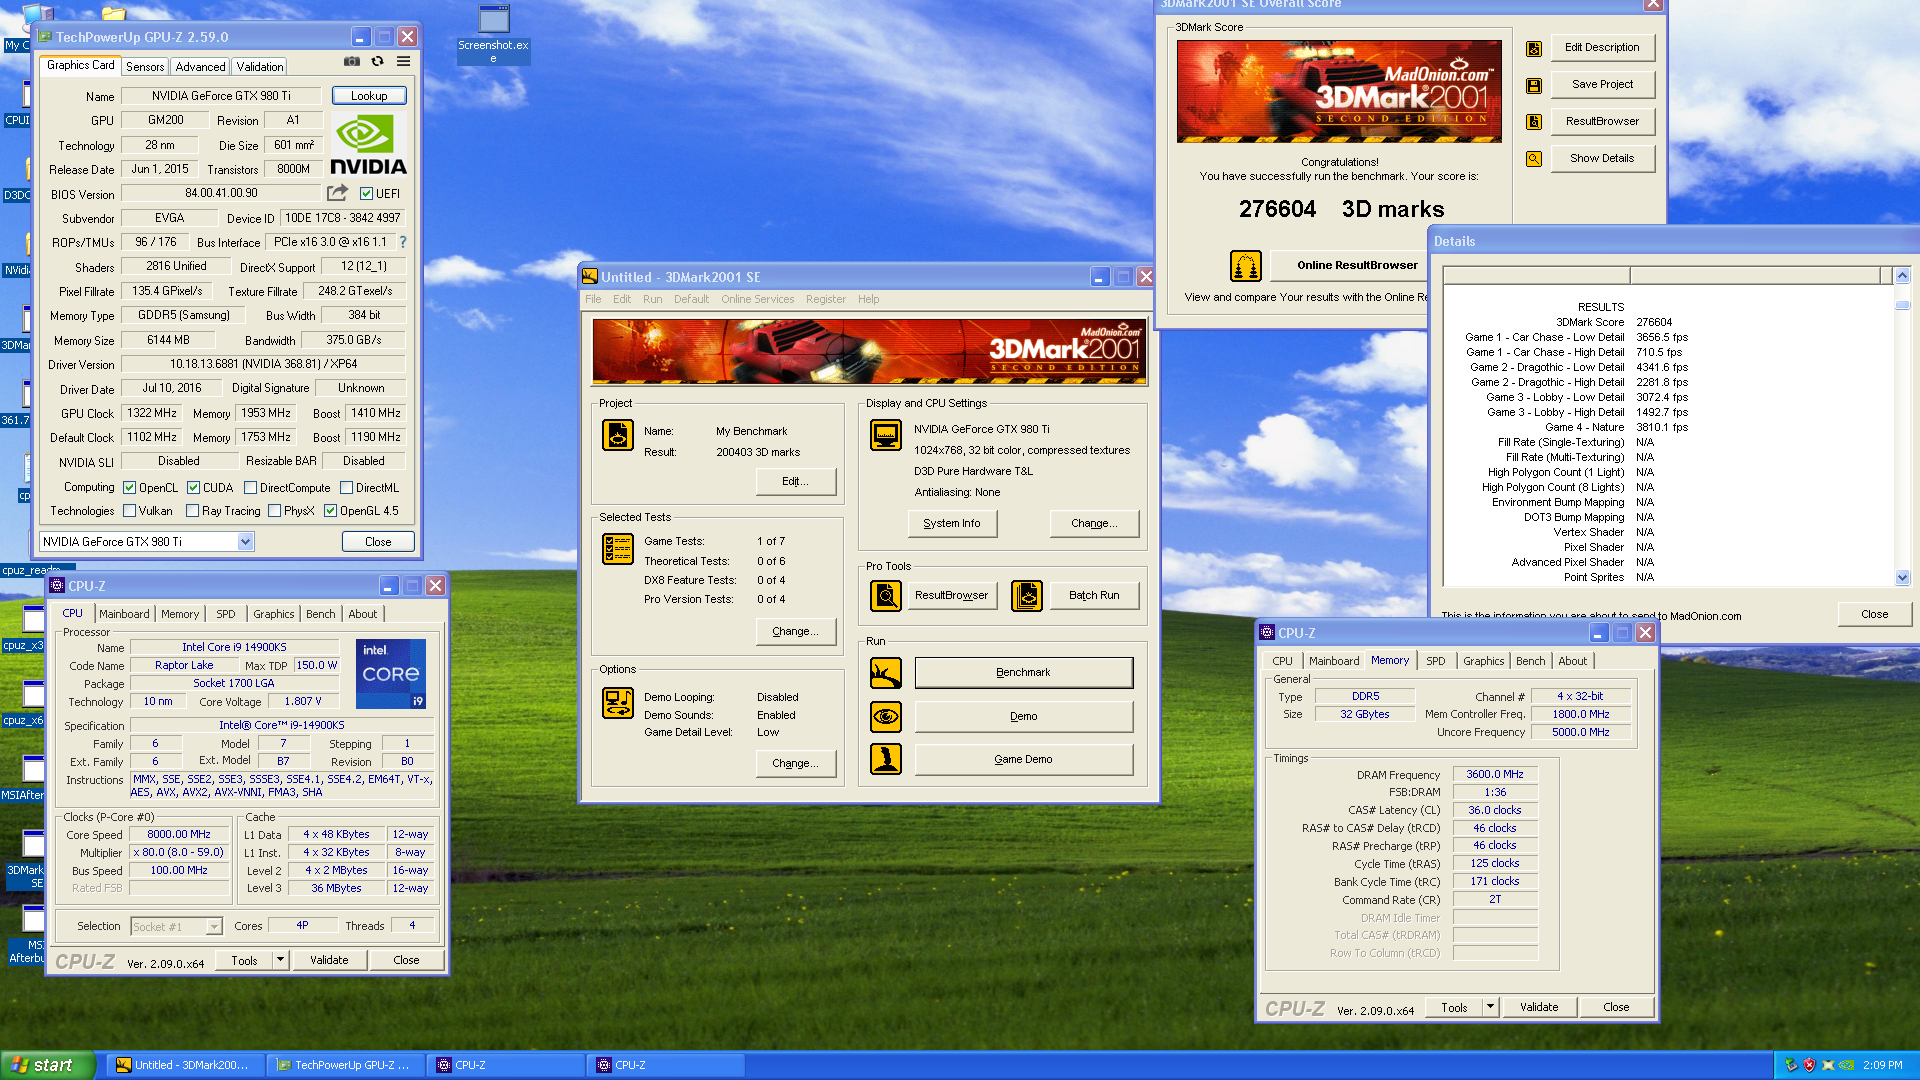The image size is (1920, 1080).
Task: Click the Game Demo icon
Action: pyautogui.click(x=885, y=759)
